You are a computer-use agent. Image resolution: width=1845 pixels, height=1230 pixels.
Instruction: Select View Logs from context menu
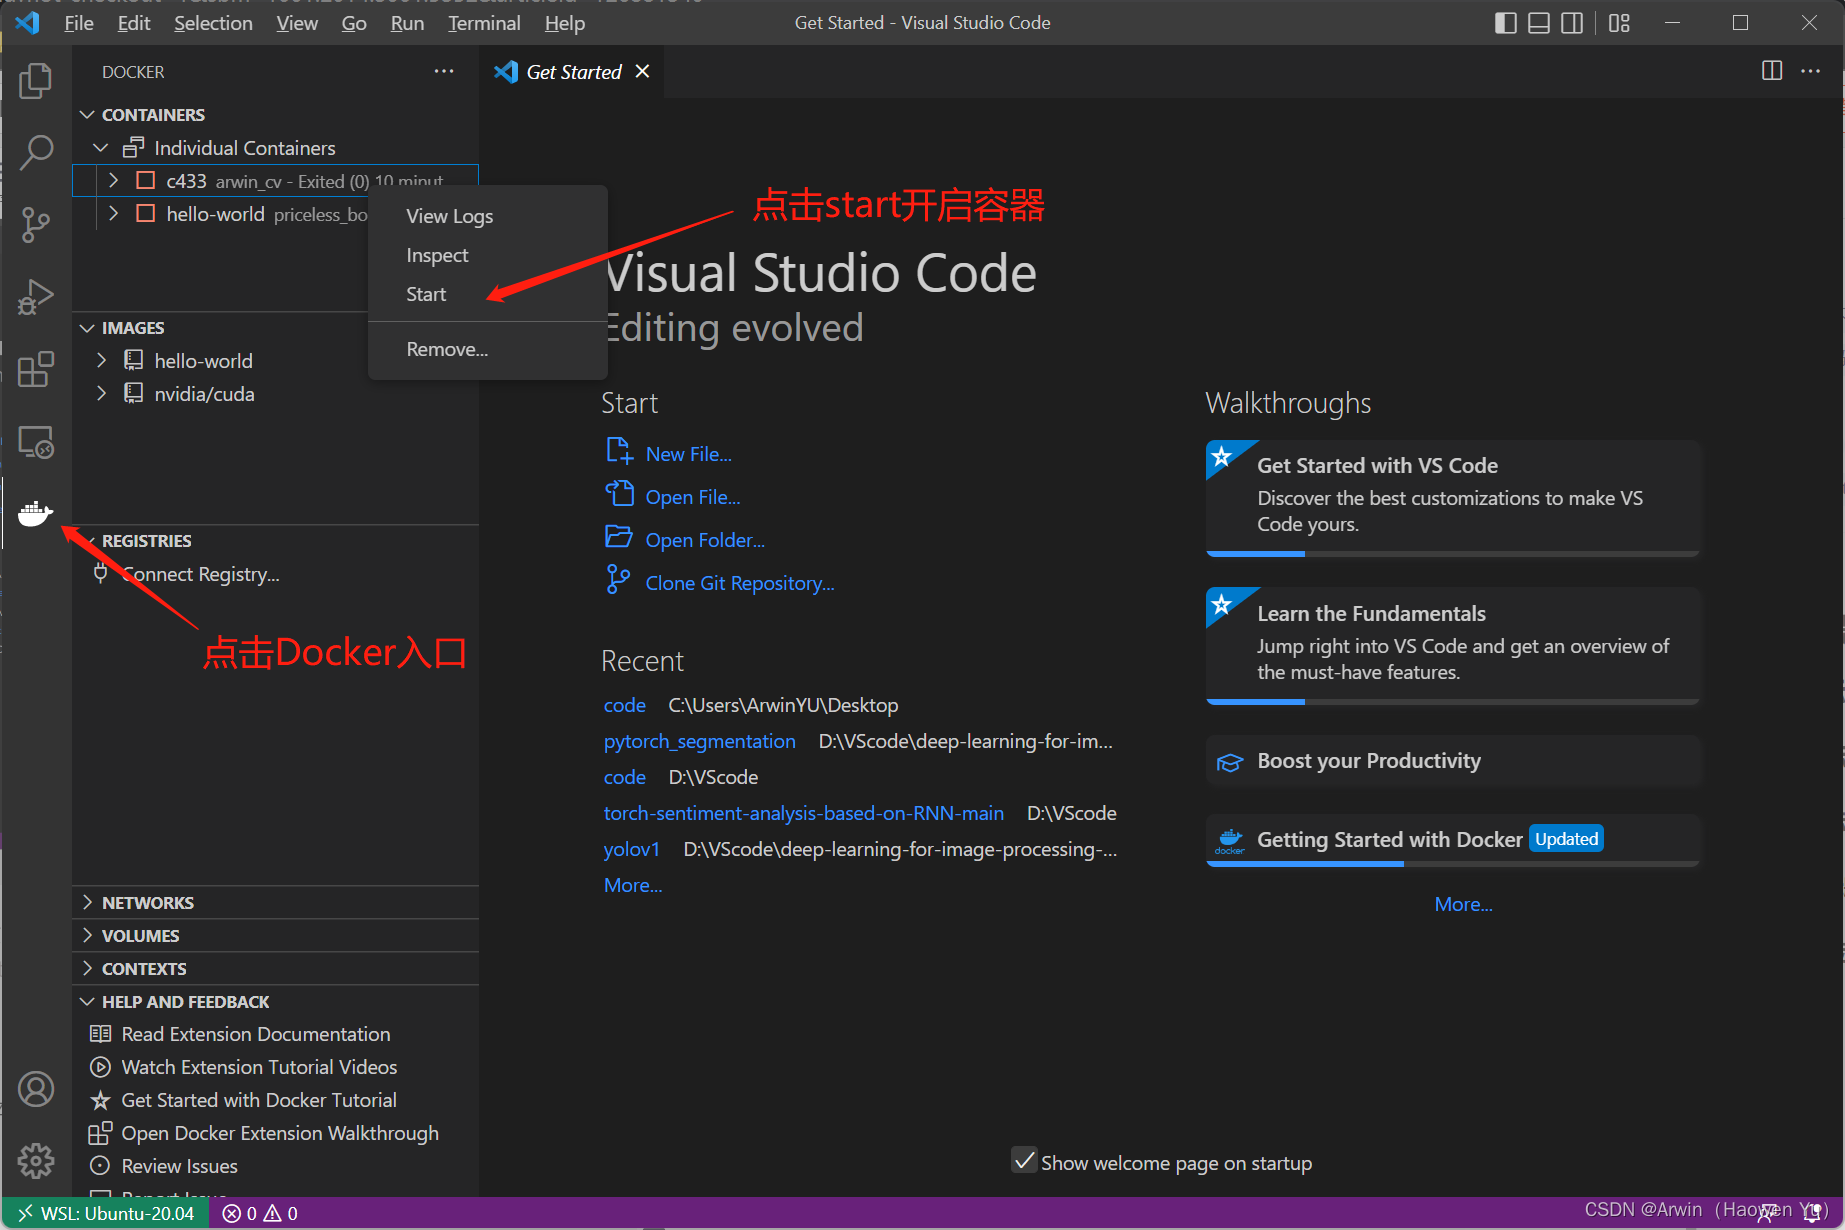coord(487,216)
